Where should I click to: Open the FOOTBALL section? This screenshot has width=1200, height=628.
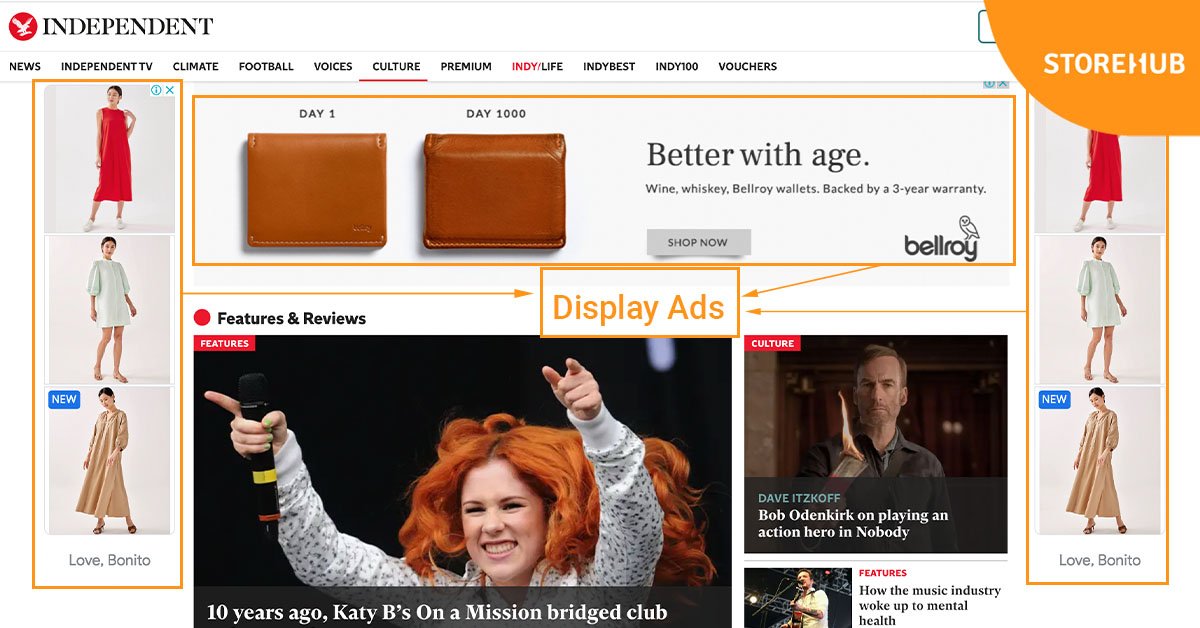266,67
